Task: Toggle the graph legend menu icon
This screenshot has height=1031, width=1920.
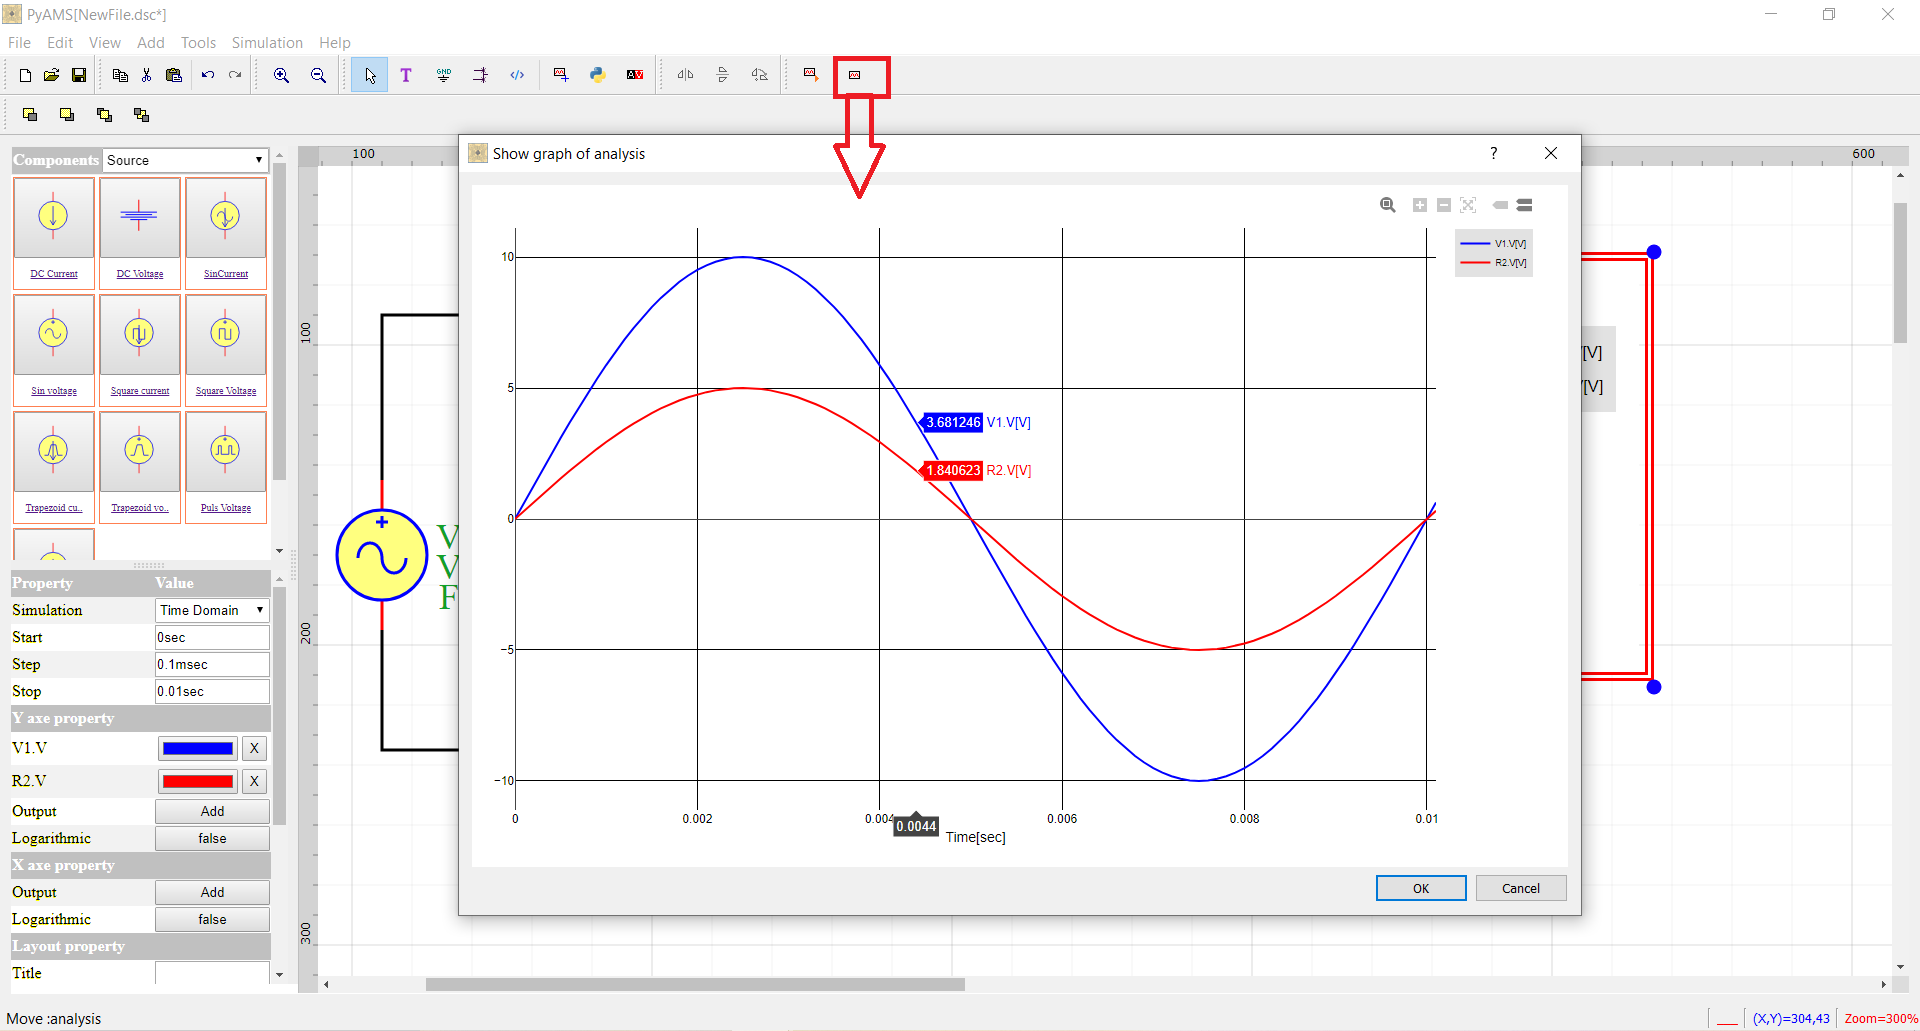Action: click(x=1524, y=205)
